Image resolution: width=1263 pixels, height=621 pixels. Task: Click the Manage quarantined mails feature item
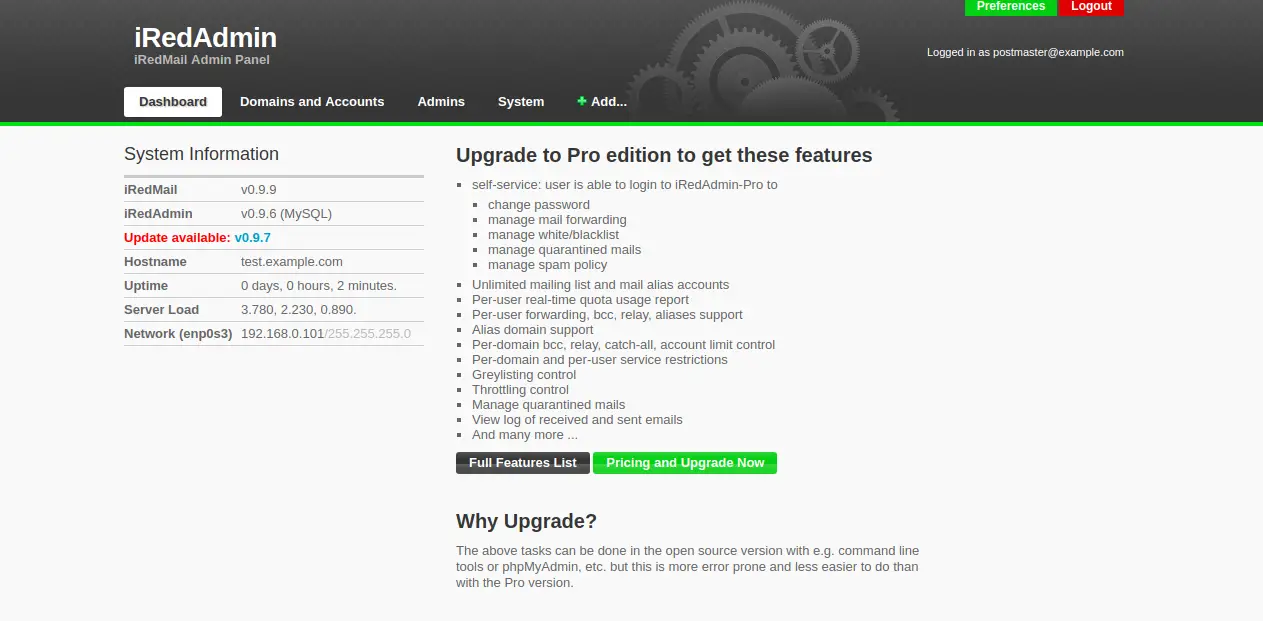549,405
